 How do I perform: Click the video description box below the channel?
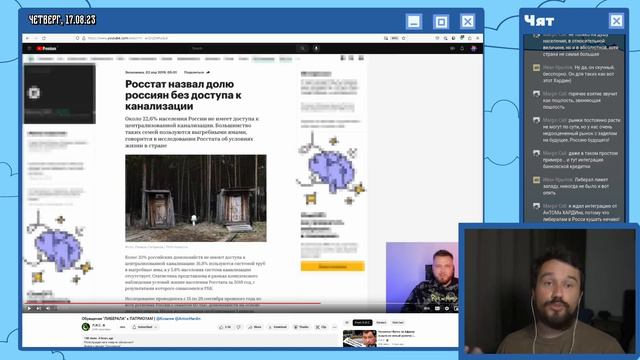click(210, 341)
